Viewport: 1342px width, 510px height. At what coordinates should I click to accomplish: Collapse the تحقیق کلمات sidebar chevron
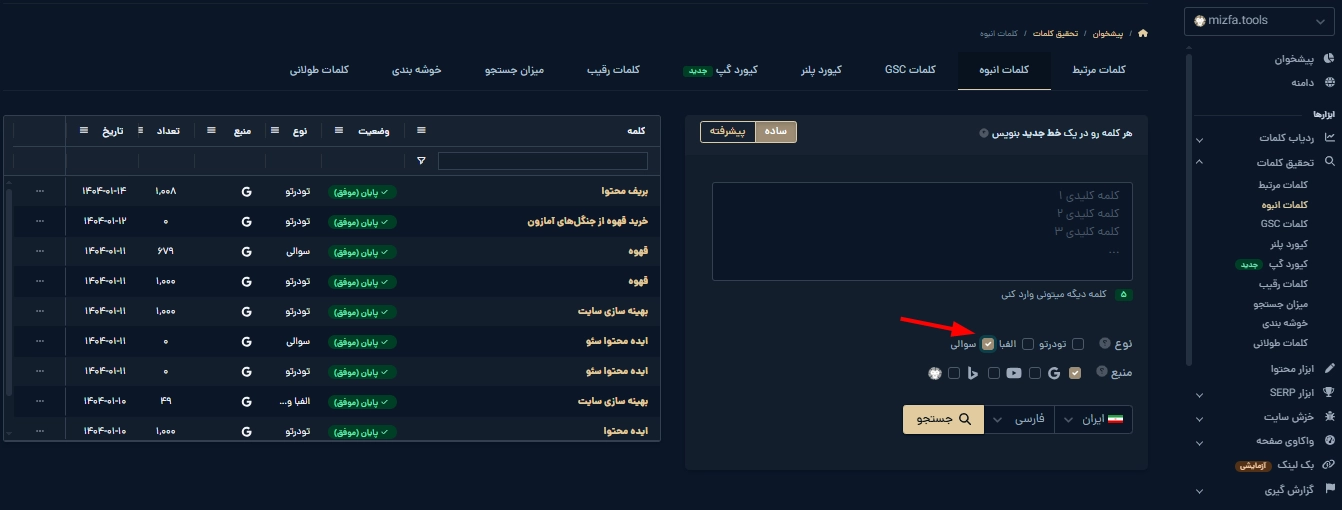1200,162
